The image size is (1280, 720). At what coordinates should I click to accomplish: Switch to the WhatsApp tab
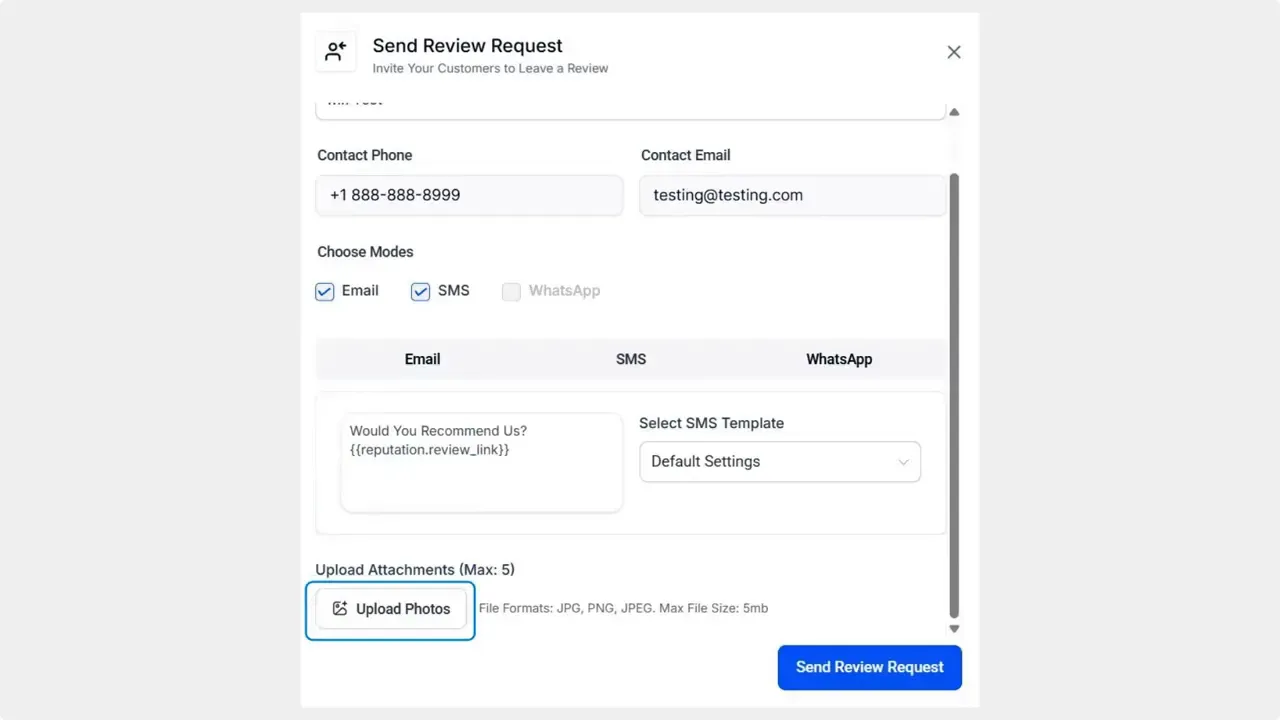839,359
